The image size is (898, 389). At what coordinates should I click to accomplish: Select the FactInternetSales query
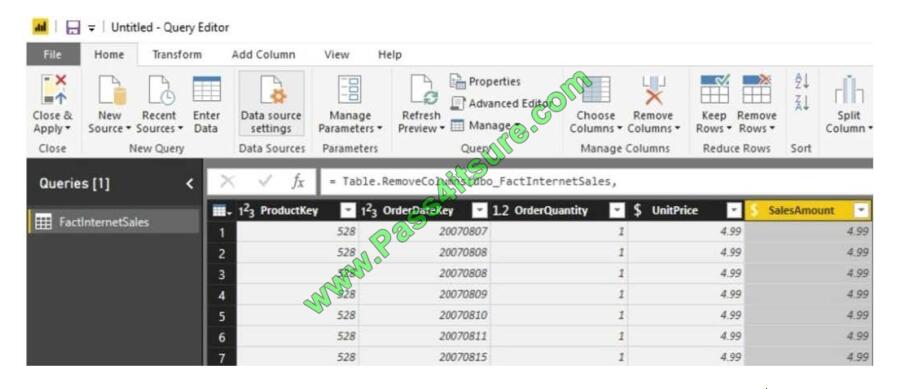(113, 222)
